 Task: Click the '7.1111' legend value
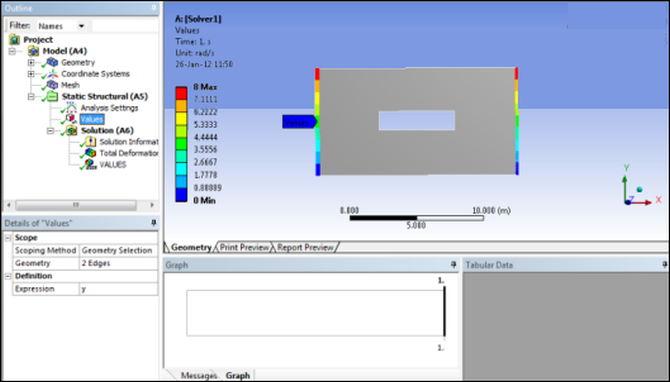pos(205,99)
